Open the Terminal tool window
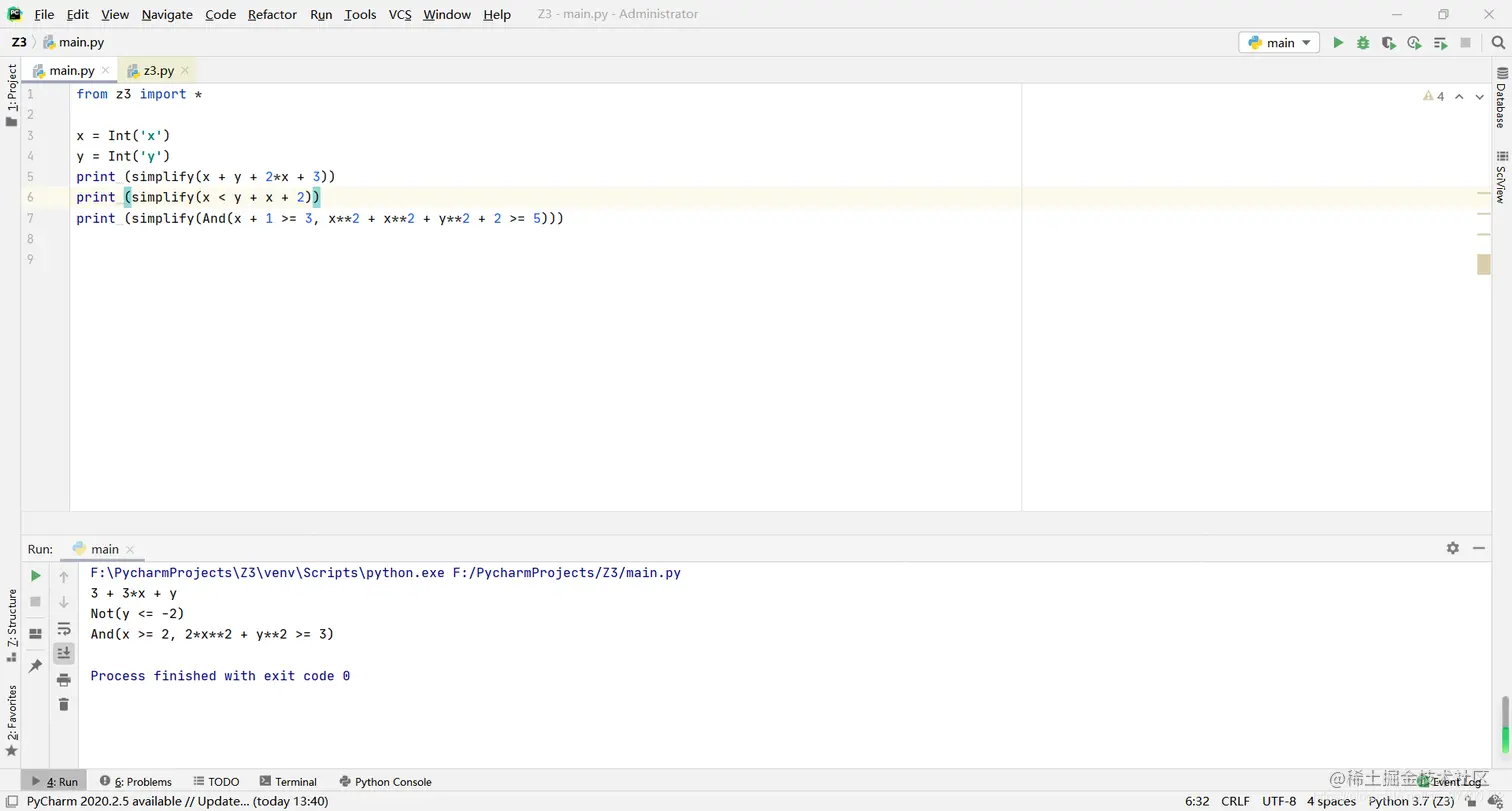The width and height of the screenshot is (1512, 811). 288,782
